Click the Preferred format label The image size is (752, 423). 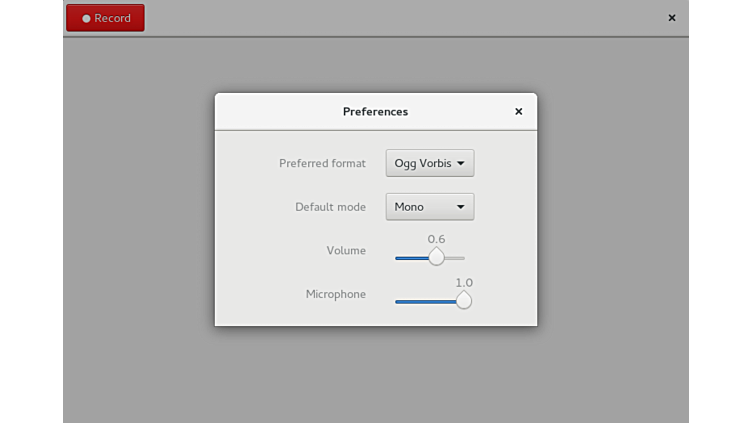pos(322,163)
